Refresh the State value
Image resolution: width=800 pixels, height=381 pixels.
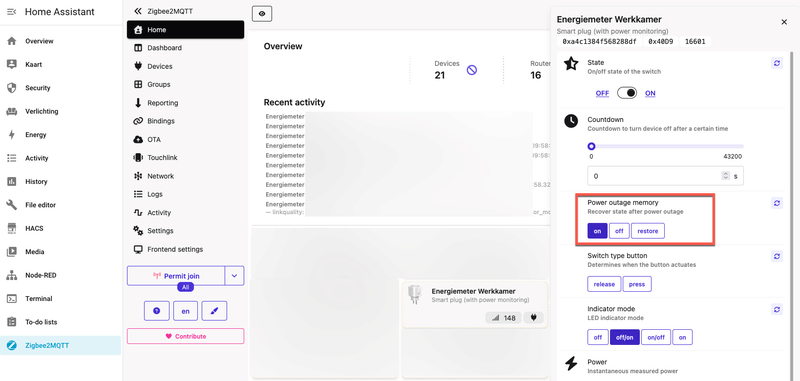click(777, 63)
